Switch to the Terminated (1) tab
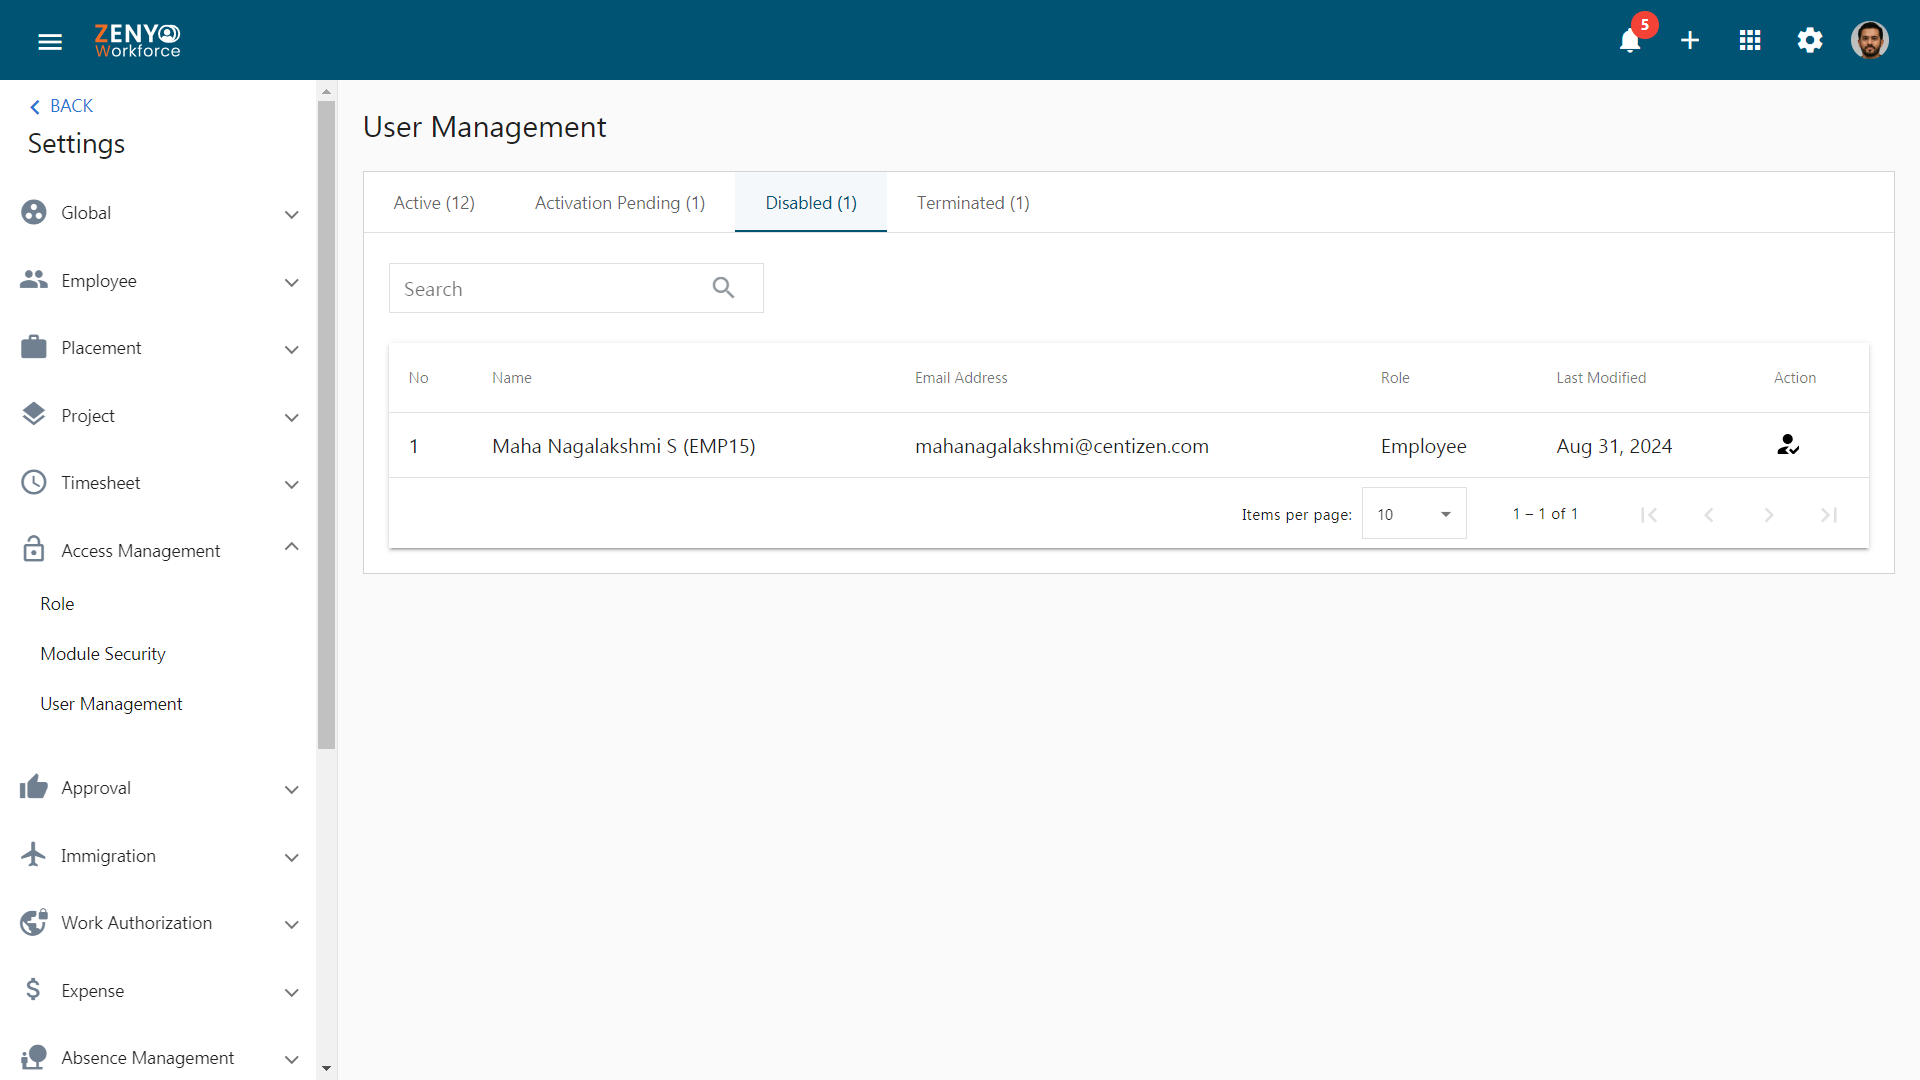The height and width of the screenshot is (1080, 1920). pyautogui.click(x=973, y=203)
